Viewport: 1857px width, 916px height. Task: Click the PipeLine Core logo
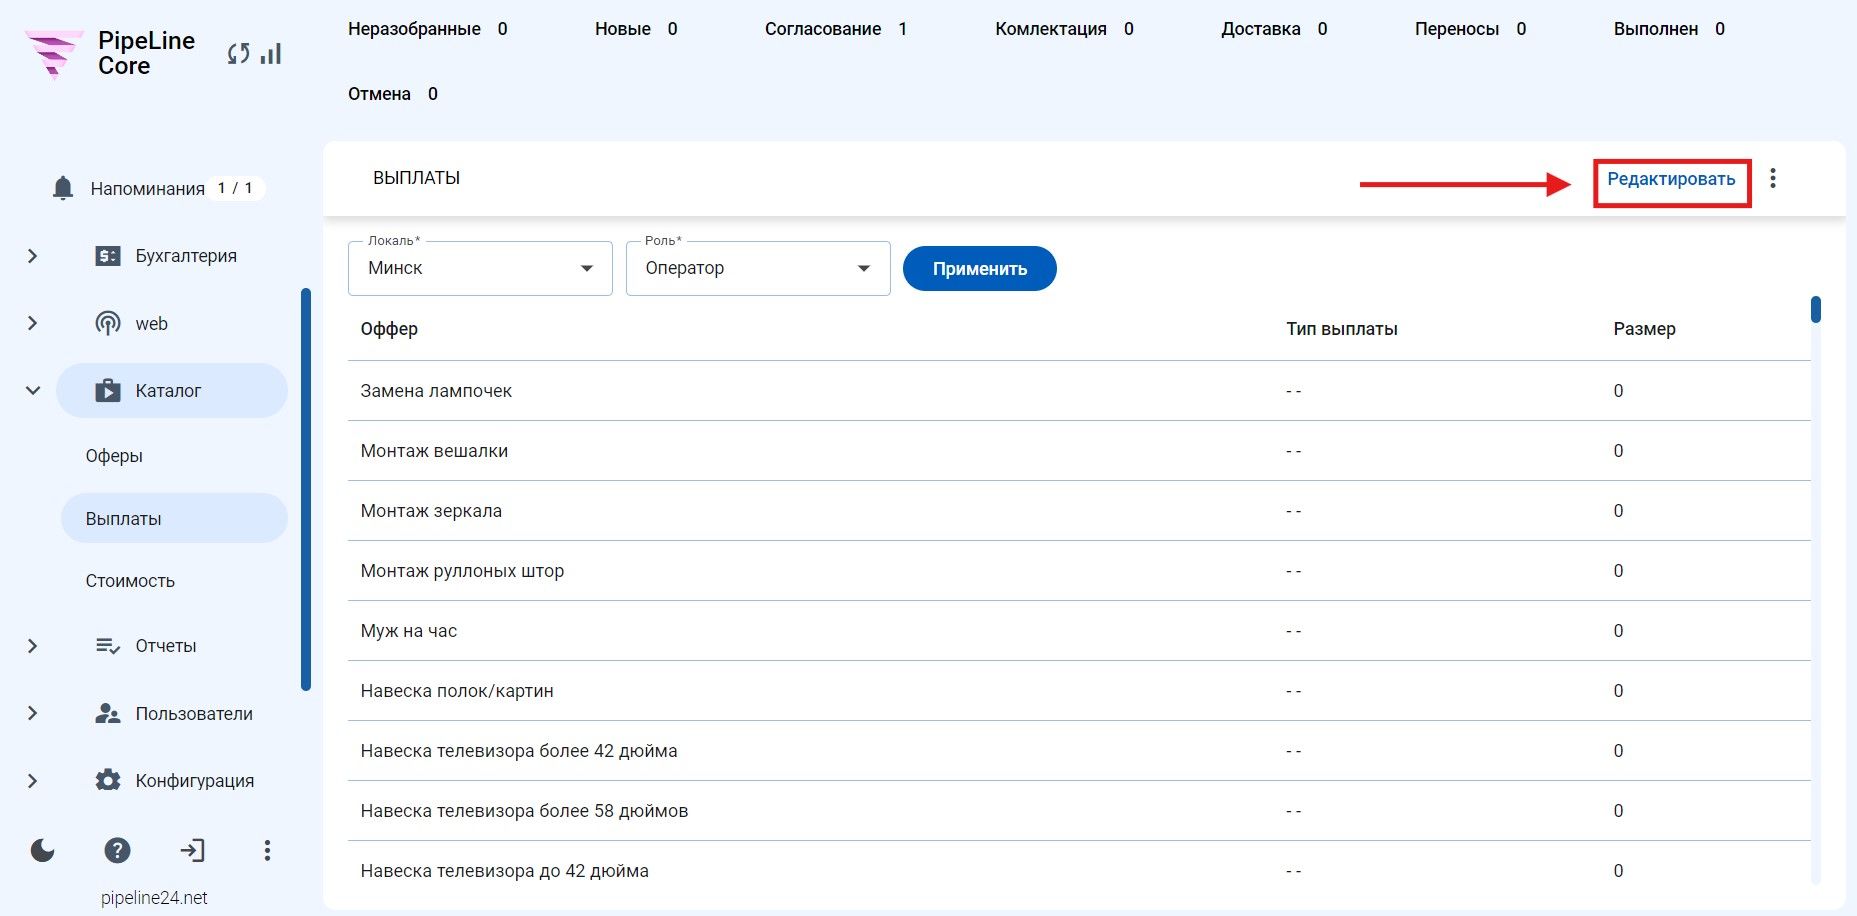click(110, 53)
